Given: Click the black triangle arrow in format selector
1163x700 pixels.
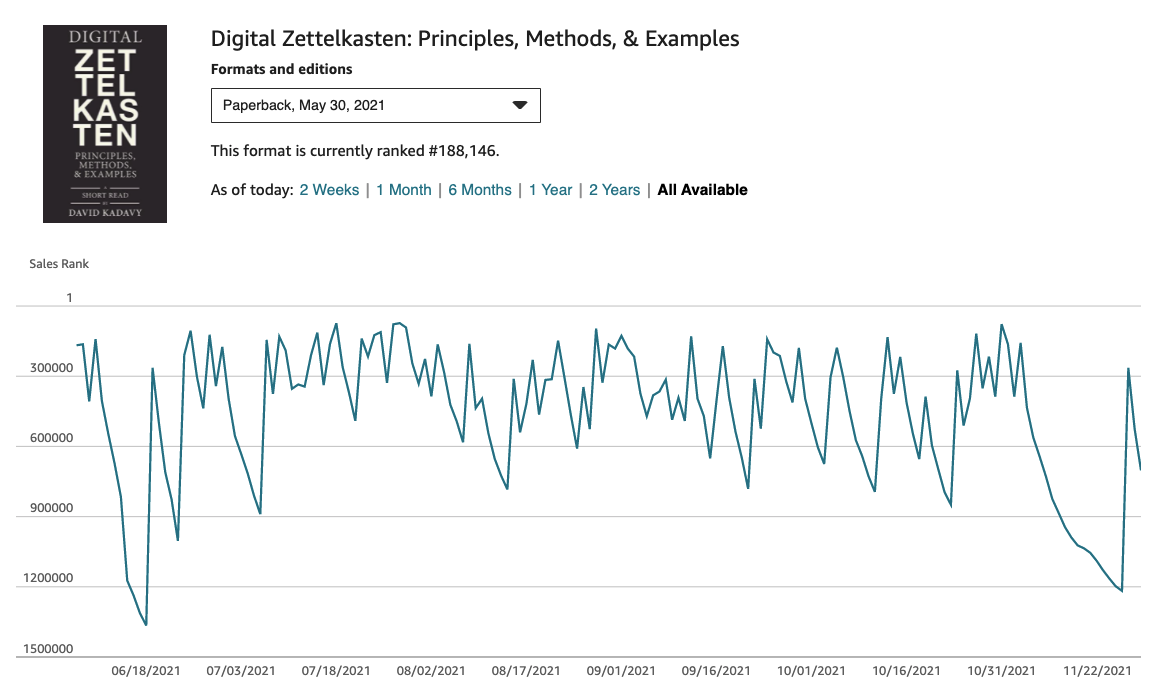Looking at the screenshot, I should 519,105.
